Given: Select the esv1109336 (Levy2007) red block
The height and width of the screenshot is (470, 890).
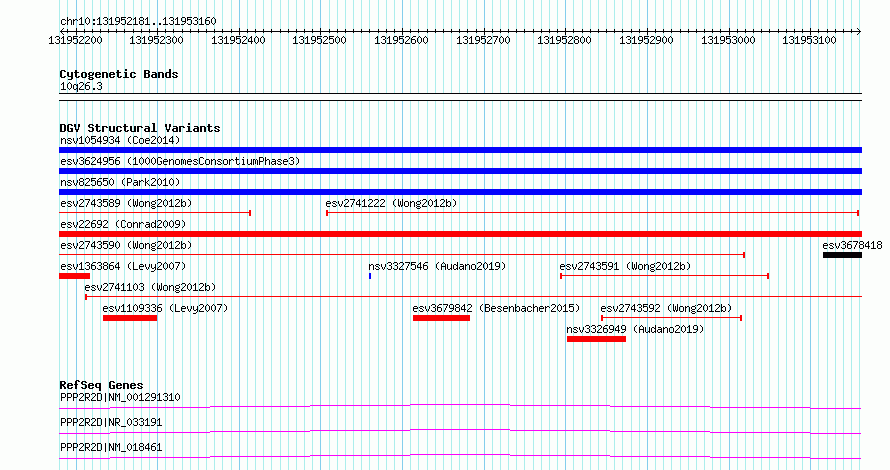Looking at the screenshot, I should tap(130, 318).
